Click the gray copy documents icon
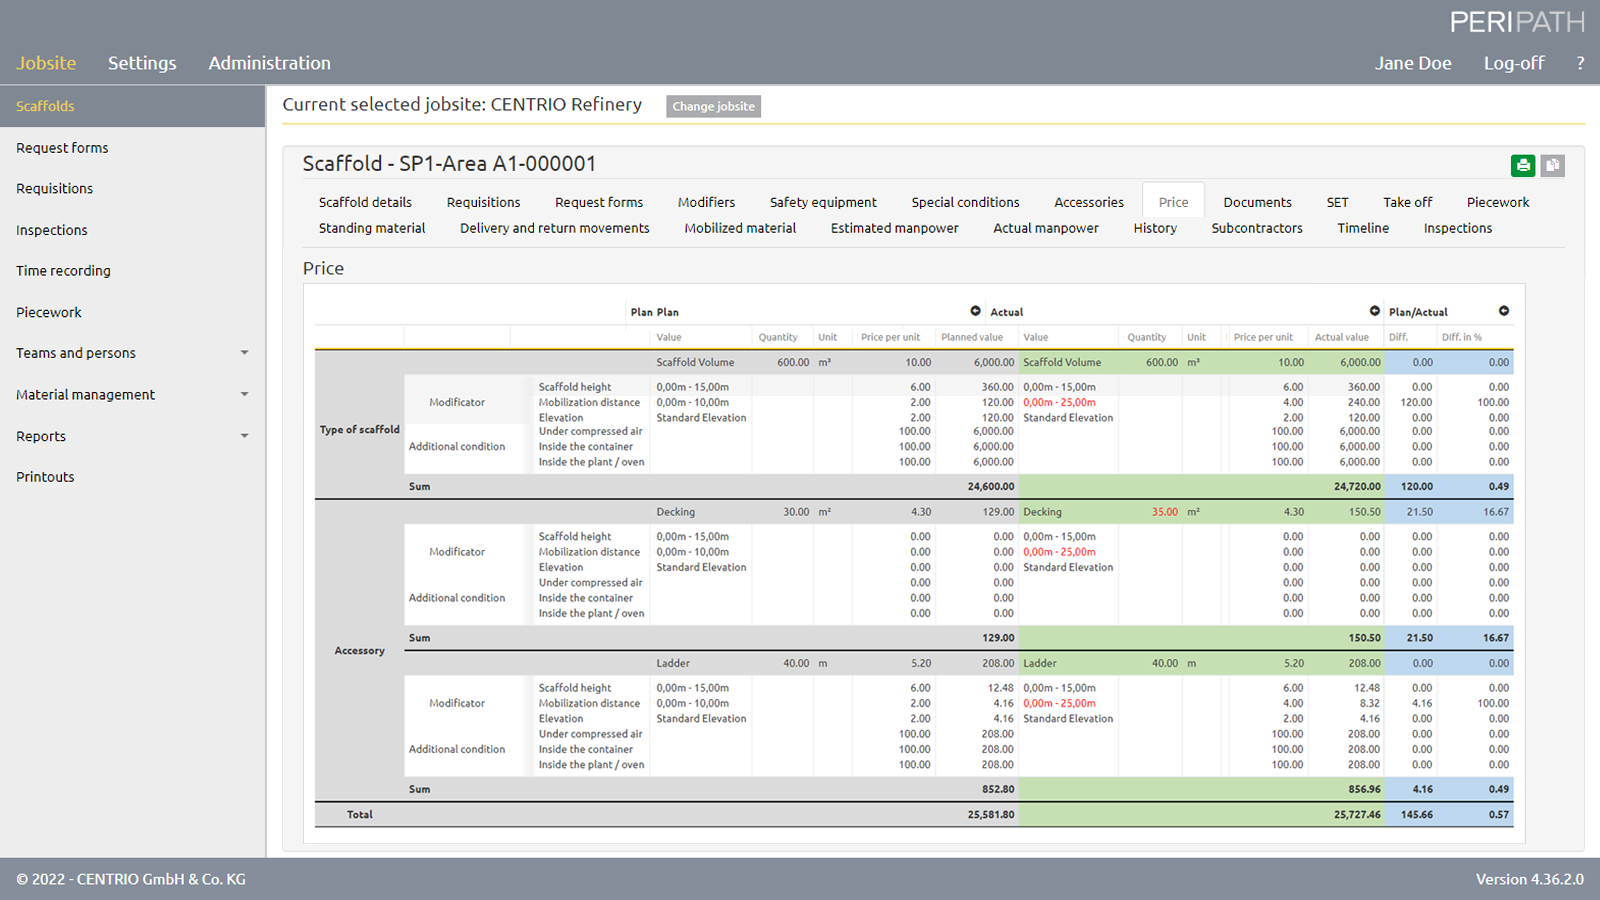This screenshot has height=900, width=1600. click(x=1552, y=166)
